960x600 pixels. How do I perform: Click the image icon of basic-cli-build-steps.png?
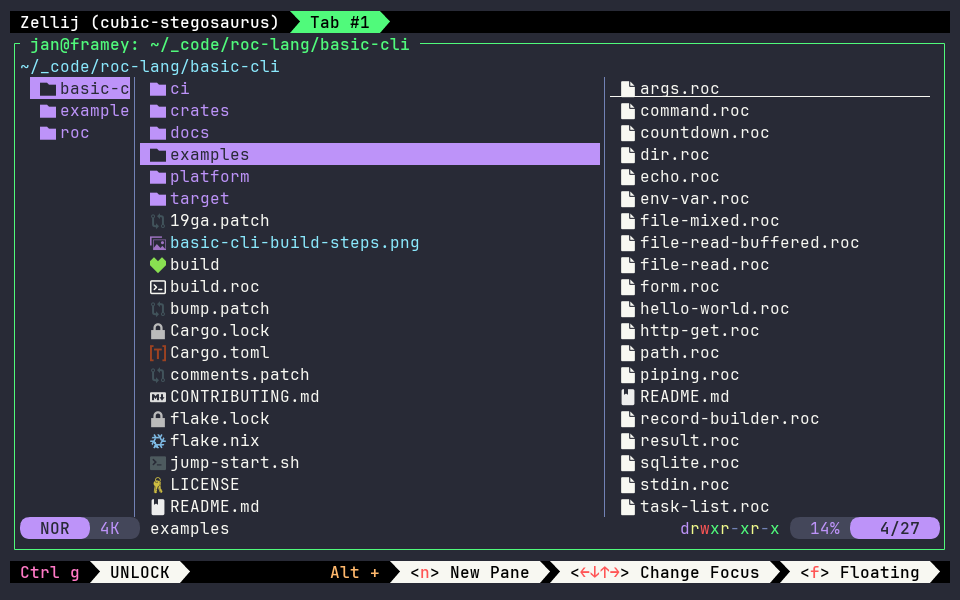click(x=157, y=243)
